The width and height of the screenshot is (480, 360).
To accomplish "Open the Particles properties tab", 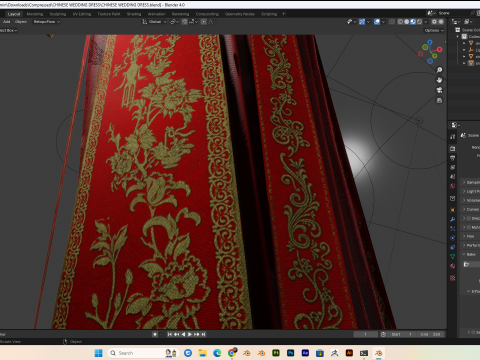I will [452, 229].
